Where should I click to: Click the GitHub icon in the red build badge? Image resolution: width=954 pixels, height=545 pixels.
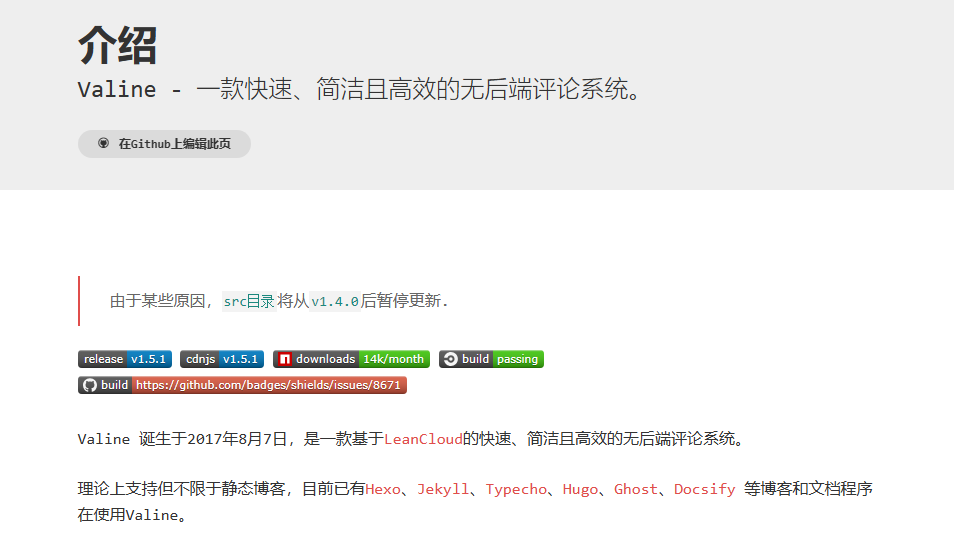(90, 385)
